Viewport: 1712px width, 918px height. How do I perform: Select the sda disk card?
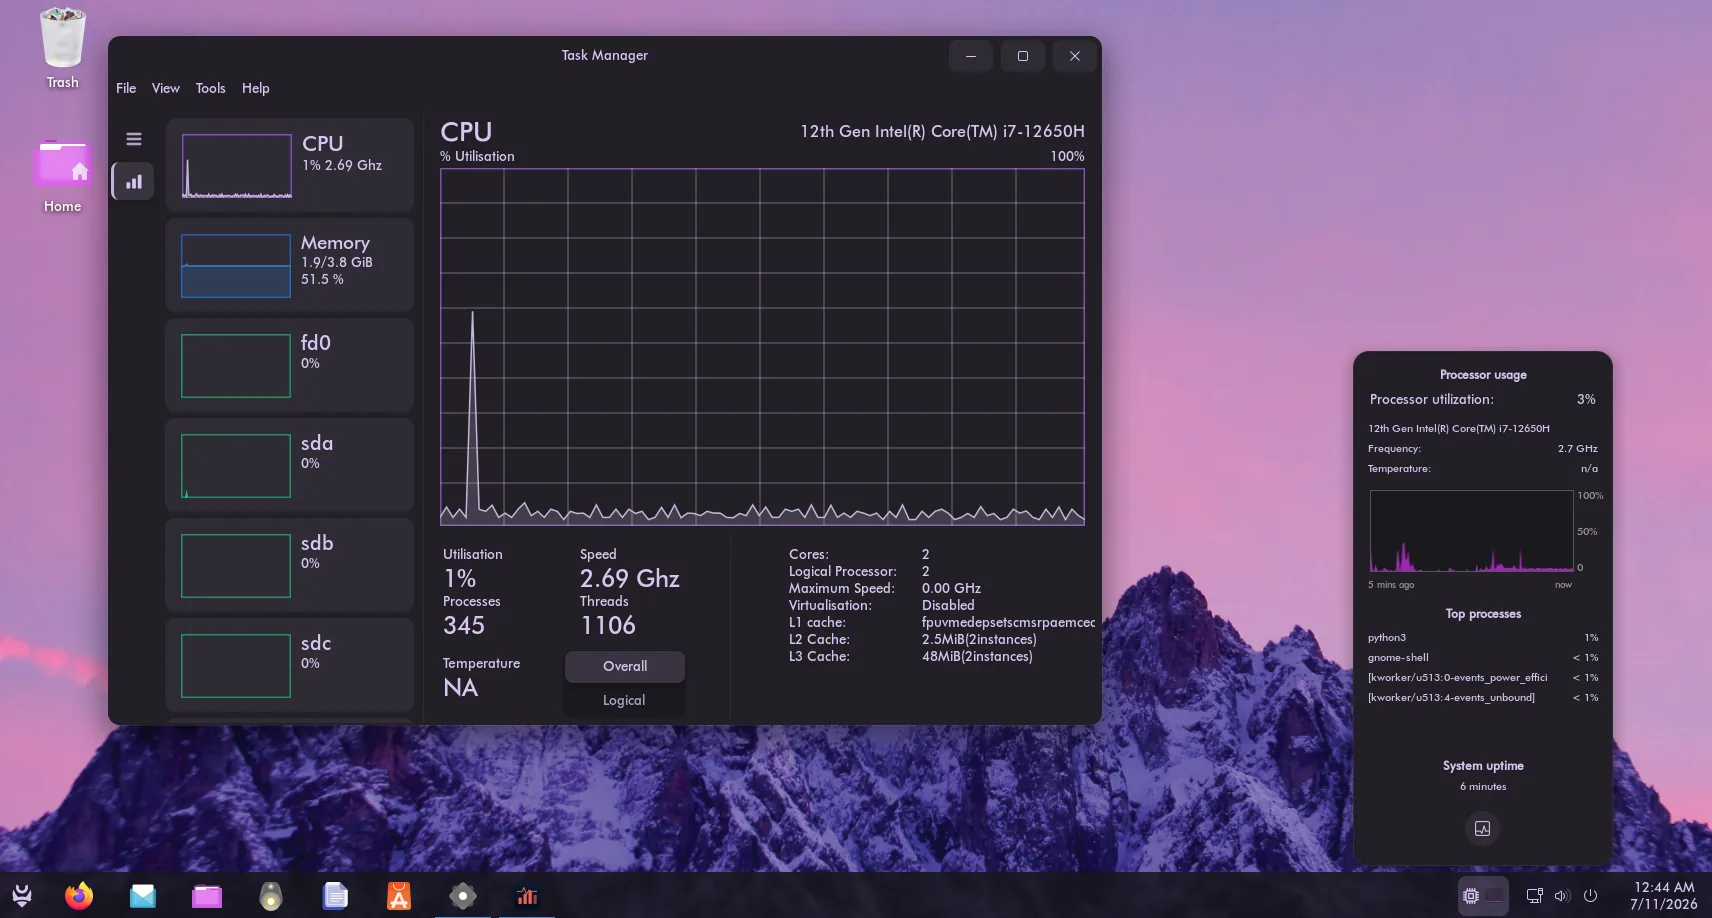tap(289, 465)
